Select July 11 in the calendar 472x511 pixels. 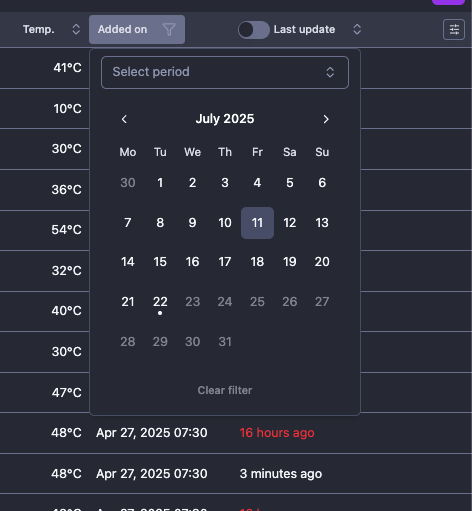[x=257, y=223]
